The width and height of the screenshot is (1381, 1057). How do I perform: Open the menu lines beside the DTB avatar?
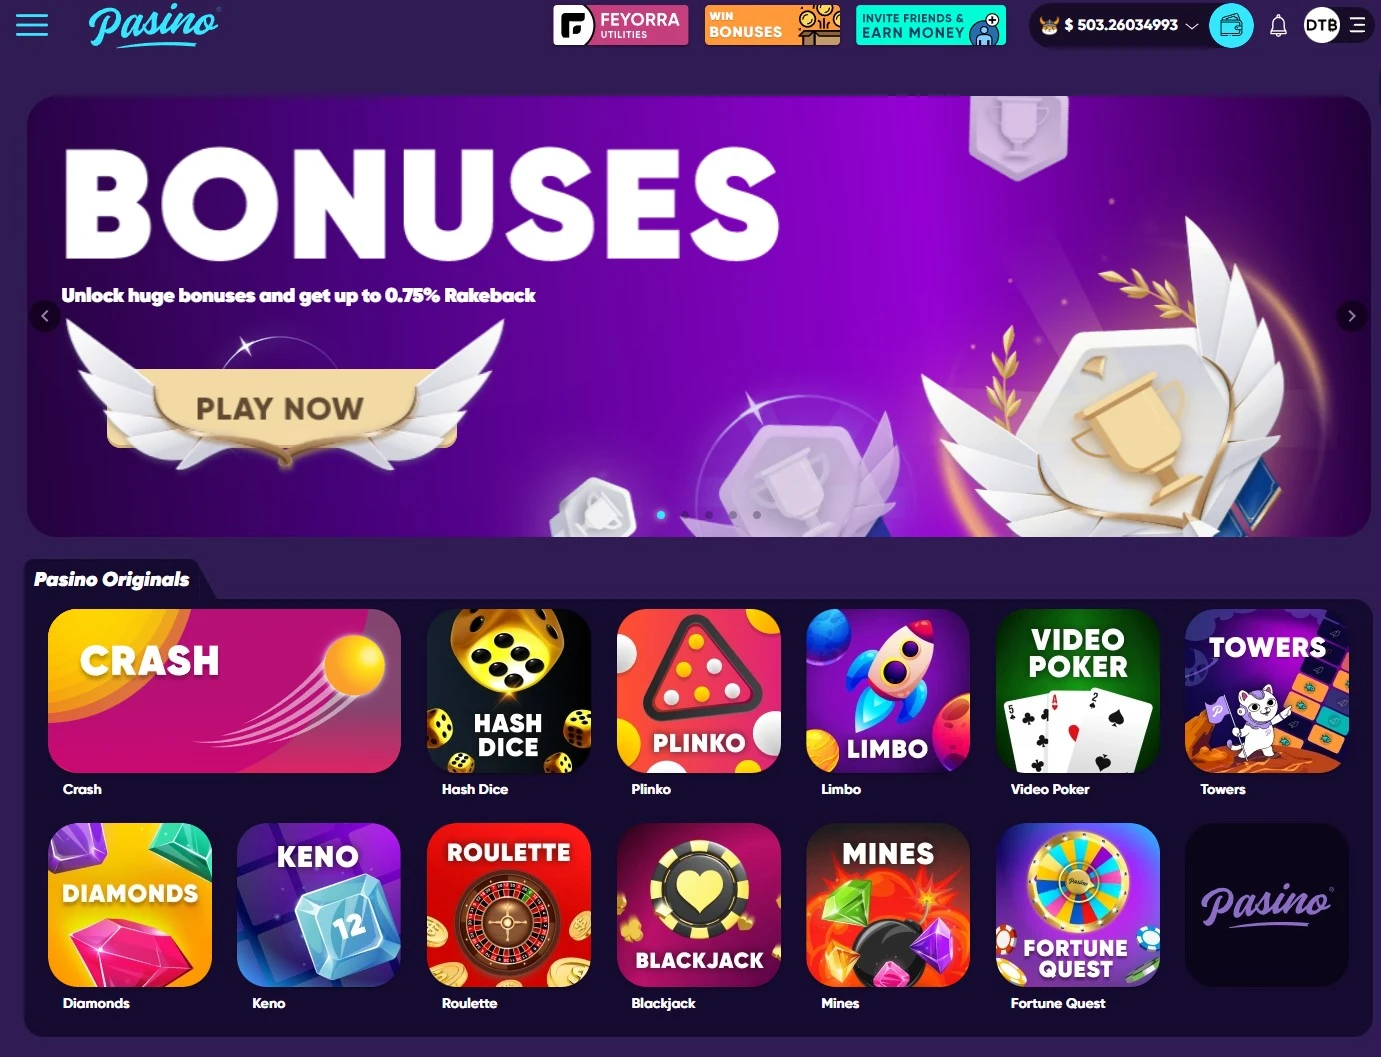point(1357,25)
